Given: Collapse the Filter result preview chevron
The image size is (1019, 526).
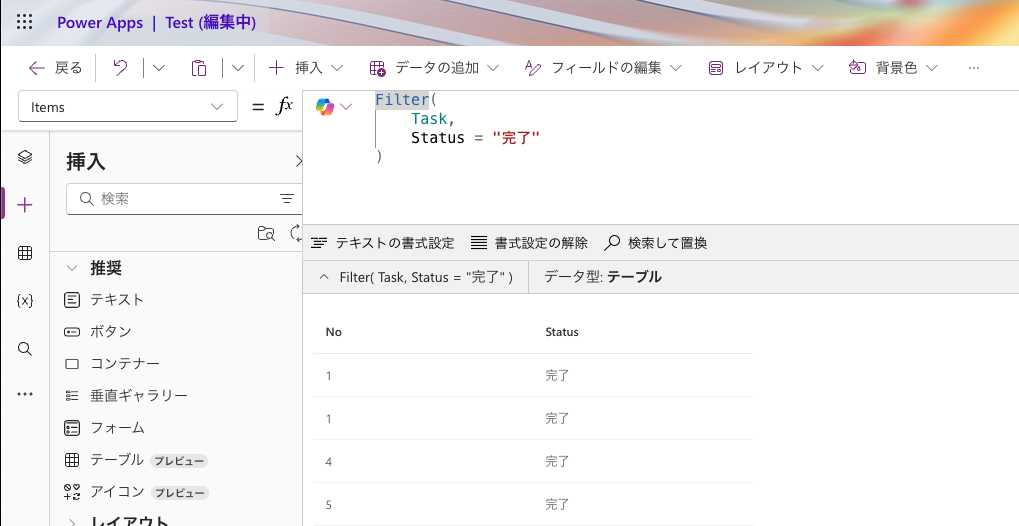Looking at the screenshot, I should (x=324, y=277).
